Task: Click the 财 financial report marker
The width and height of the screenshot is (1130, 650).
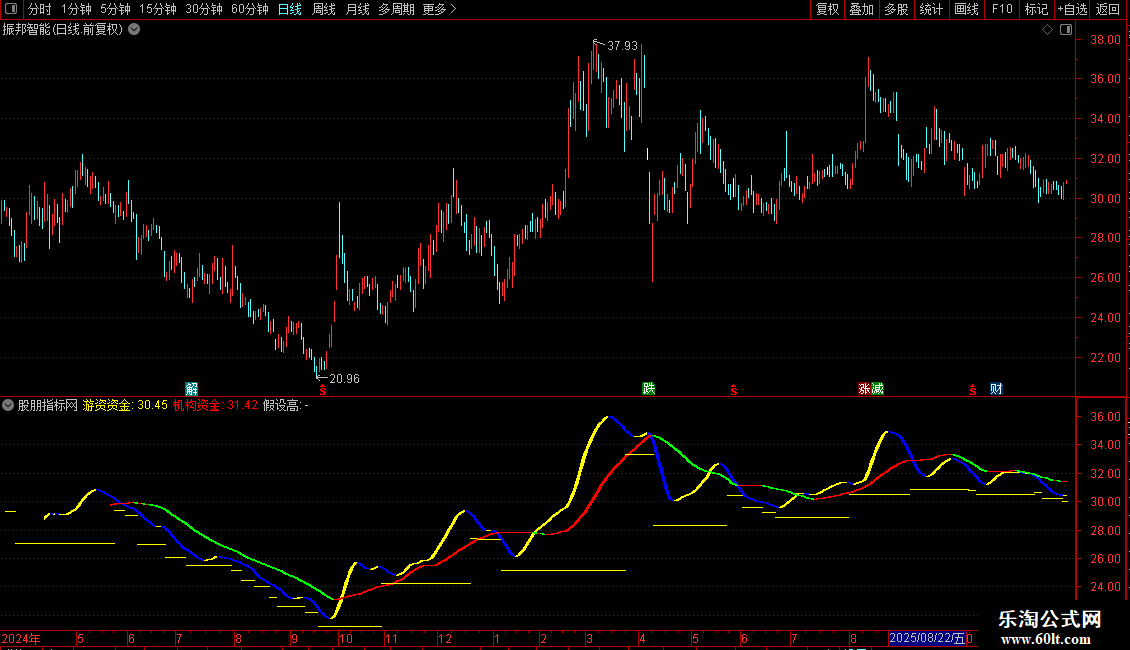Action: coord(996,389)
